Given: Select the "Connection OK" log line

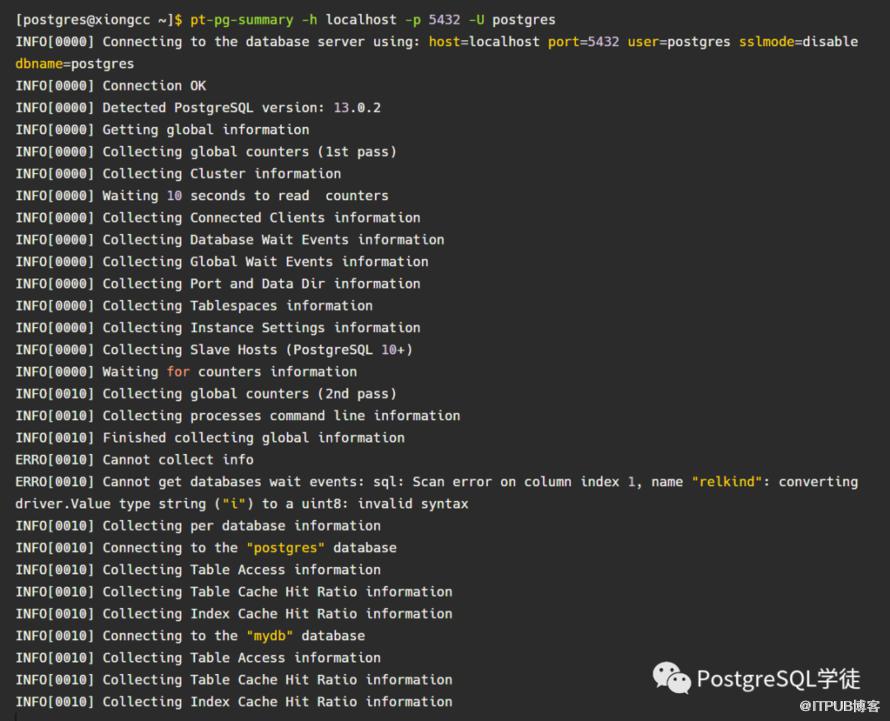Looking at the screenshot, I should tap(154, 86).
